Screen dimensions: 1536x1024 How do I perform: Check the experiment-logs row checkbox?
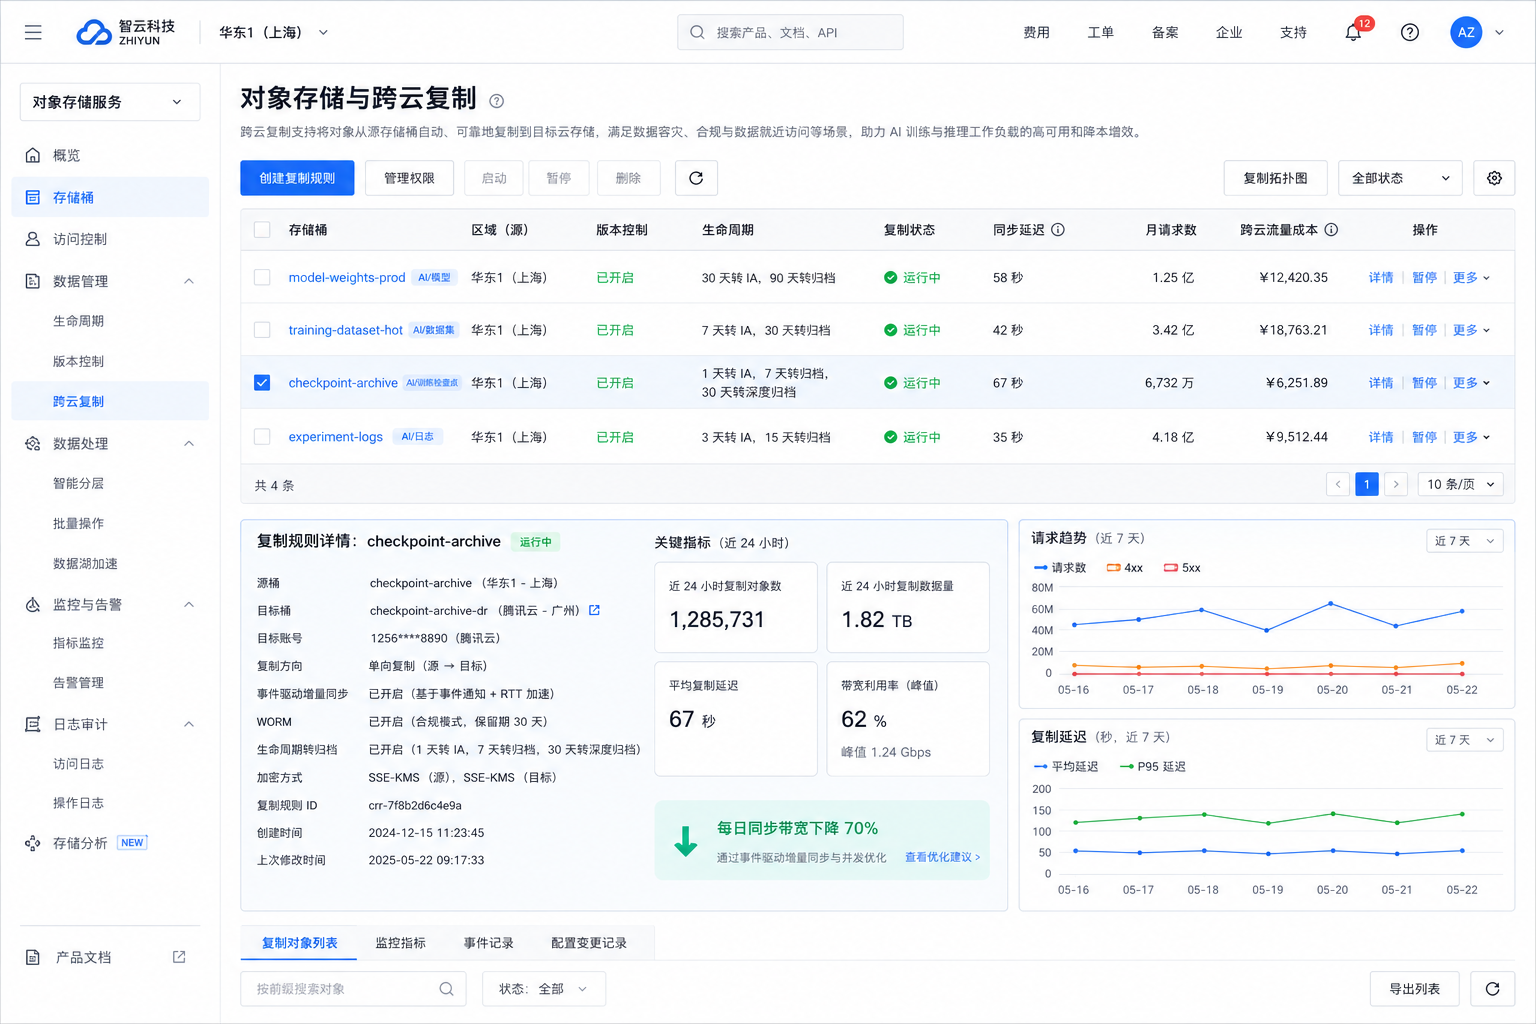[x=262, y=437]
